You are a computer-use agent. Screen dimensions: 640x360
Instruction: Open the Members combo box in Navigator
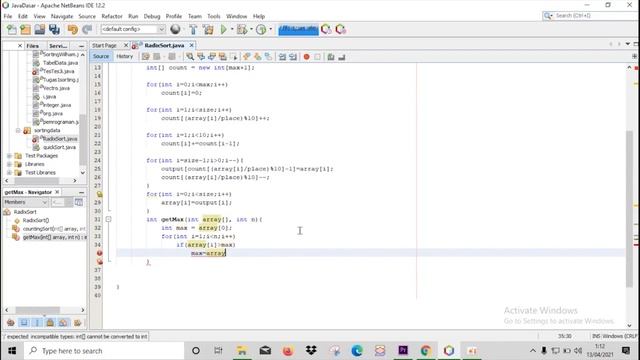pos(26,202)
